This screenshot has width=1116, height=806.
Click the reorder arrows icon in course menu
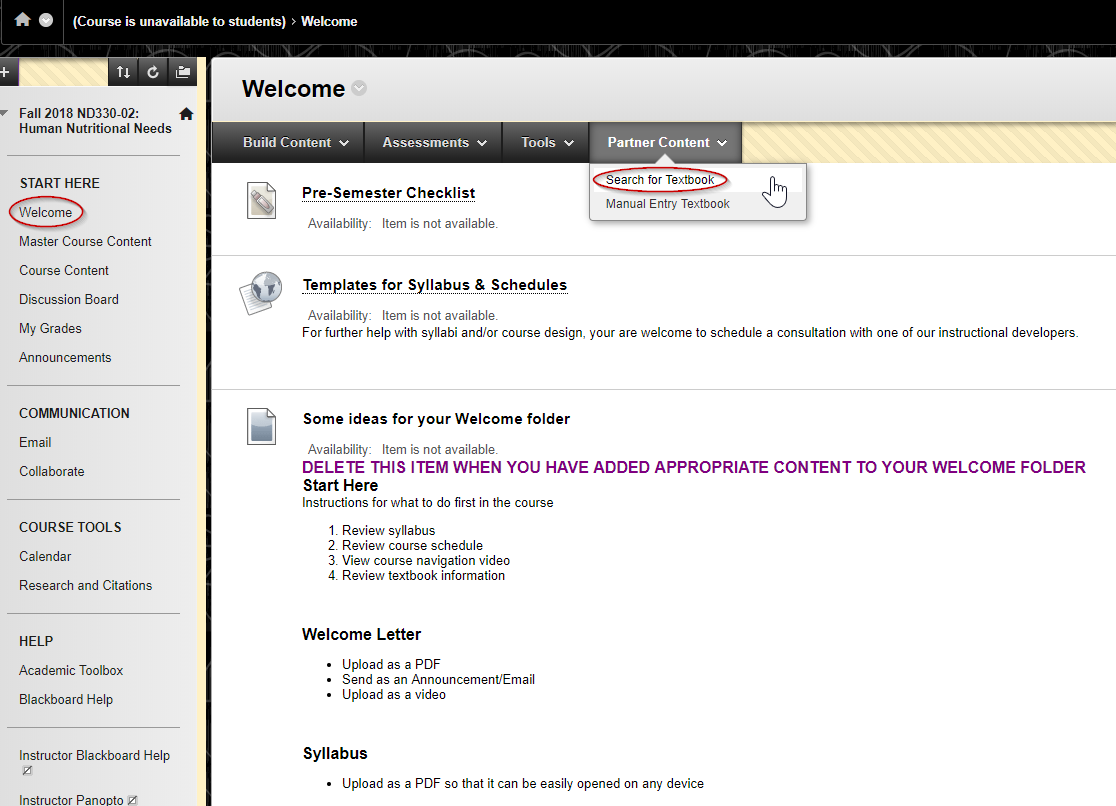(123, 72)
